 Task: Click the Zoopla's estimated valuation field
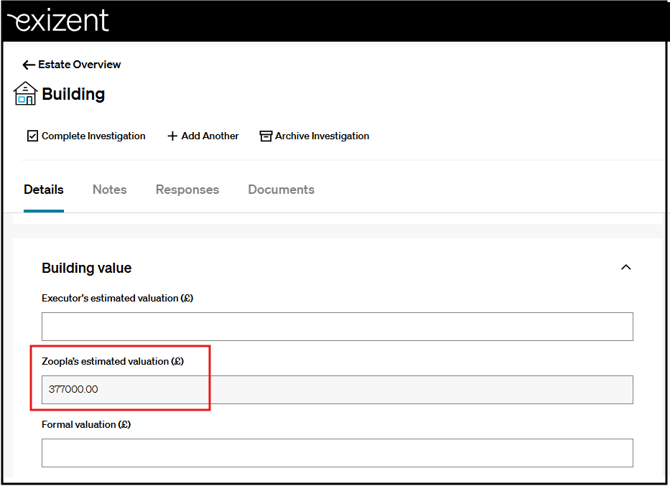point(337,389)
